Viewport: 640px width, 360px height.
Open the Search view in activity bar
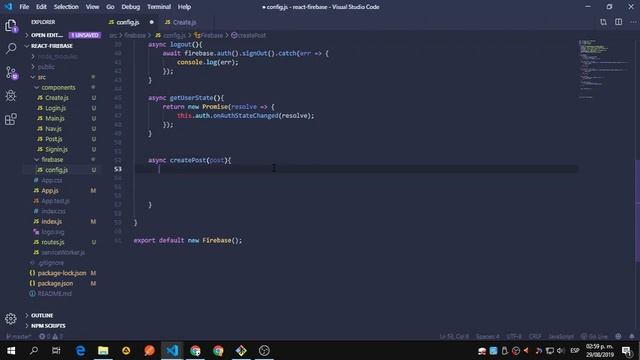[x=11, y=49]
